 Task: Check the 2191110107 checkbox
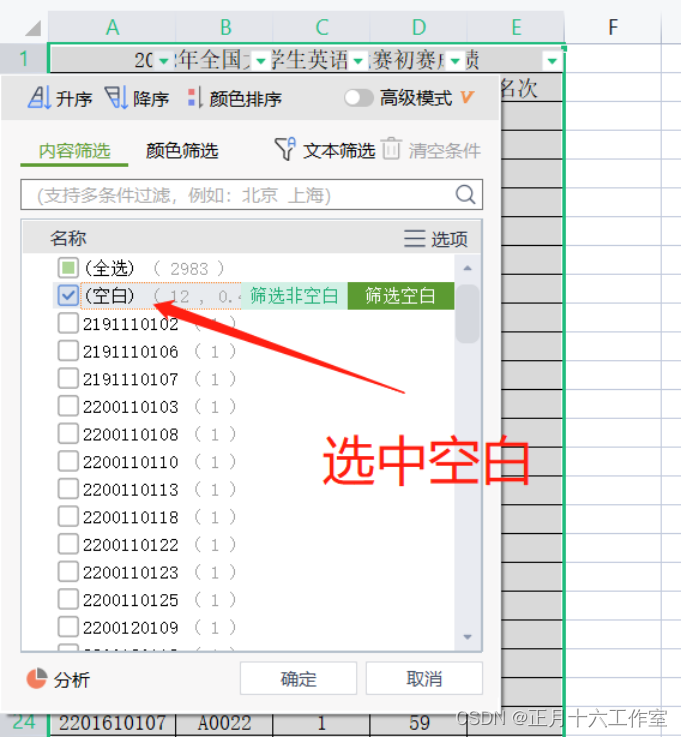(68, 378)
